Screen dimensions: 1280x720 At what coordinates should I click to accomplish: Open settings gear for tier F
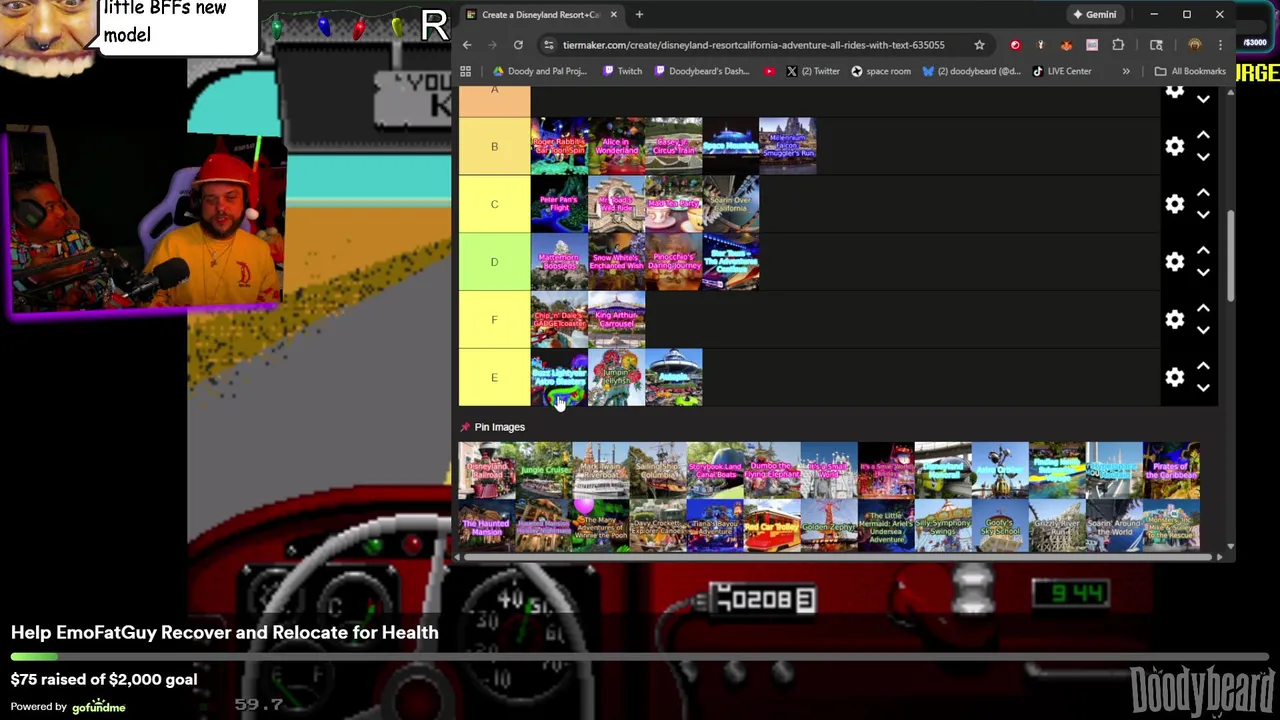pyautogui.click(x=1175, y=320)
